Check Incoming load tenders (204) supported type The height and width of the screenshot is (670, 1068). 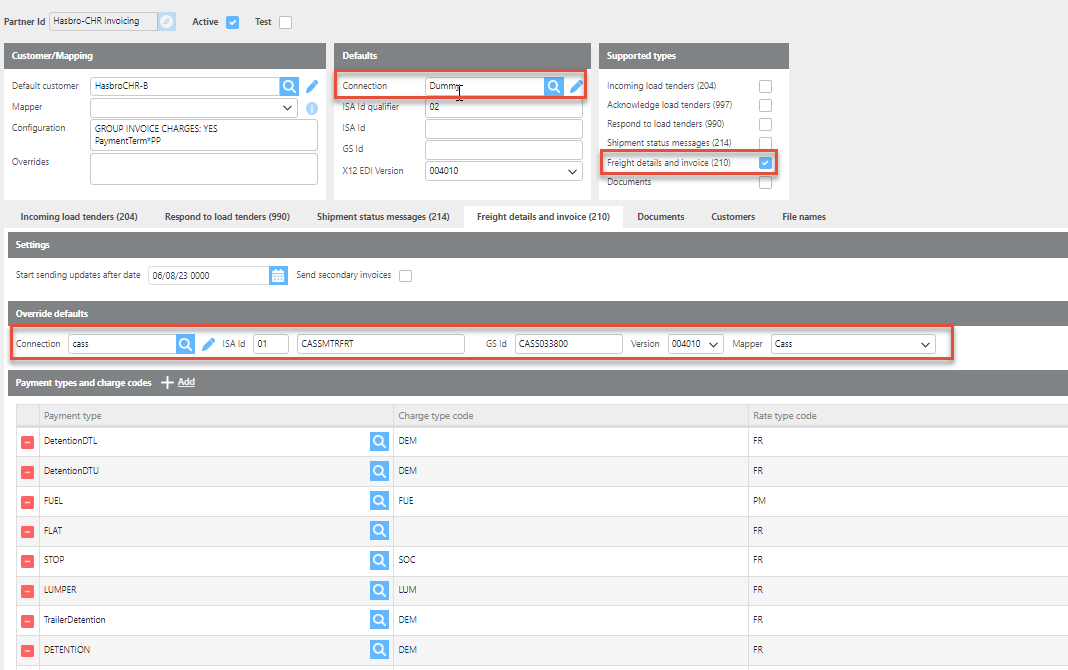[765, 87]
